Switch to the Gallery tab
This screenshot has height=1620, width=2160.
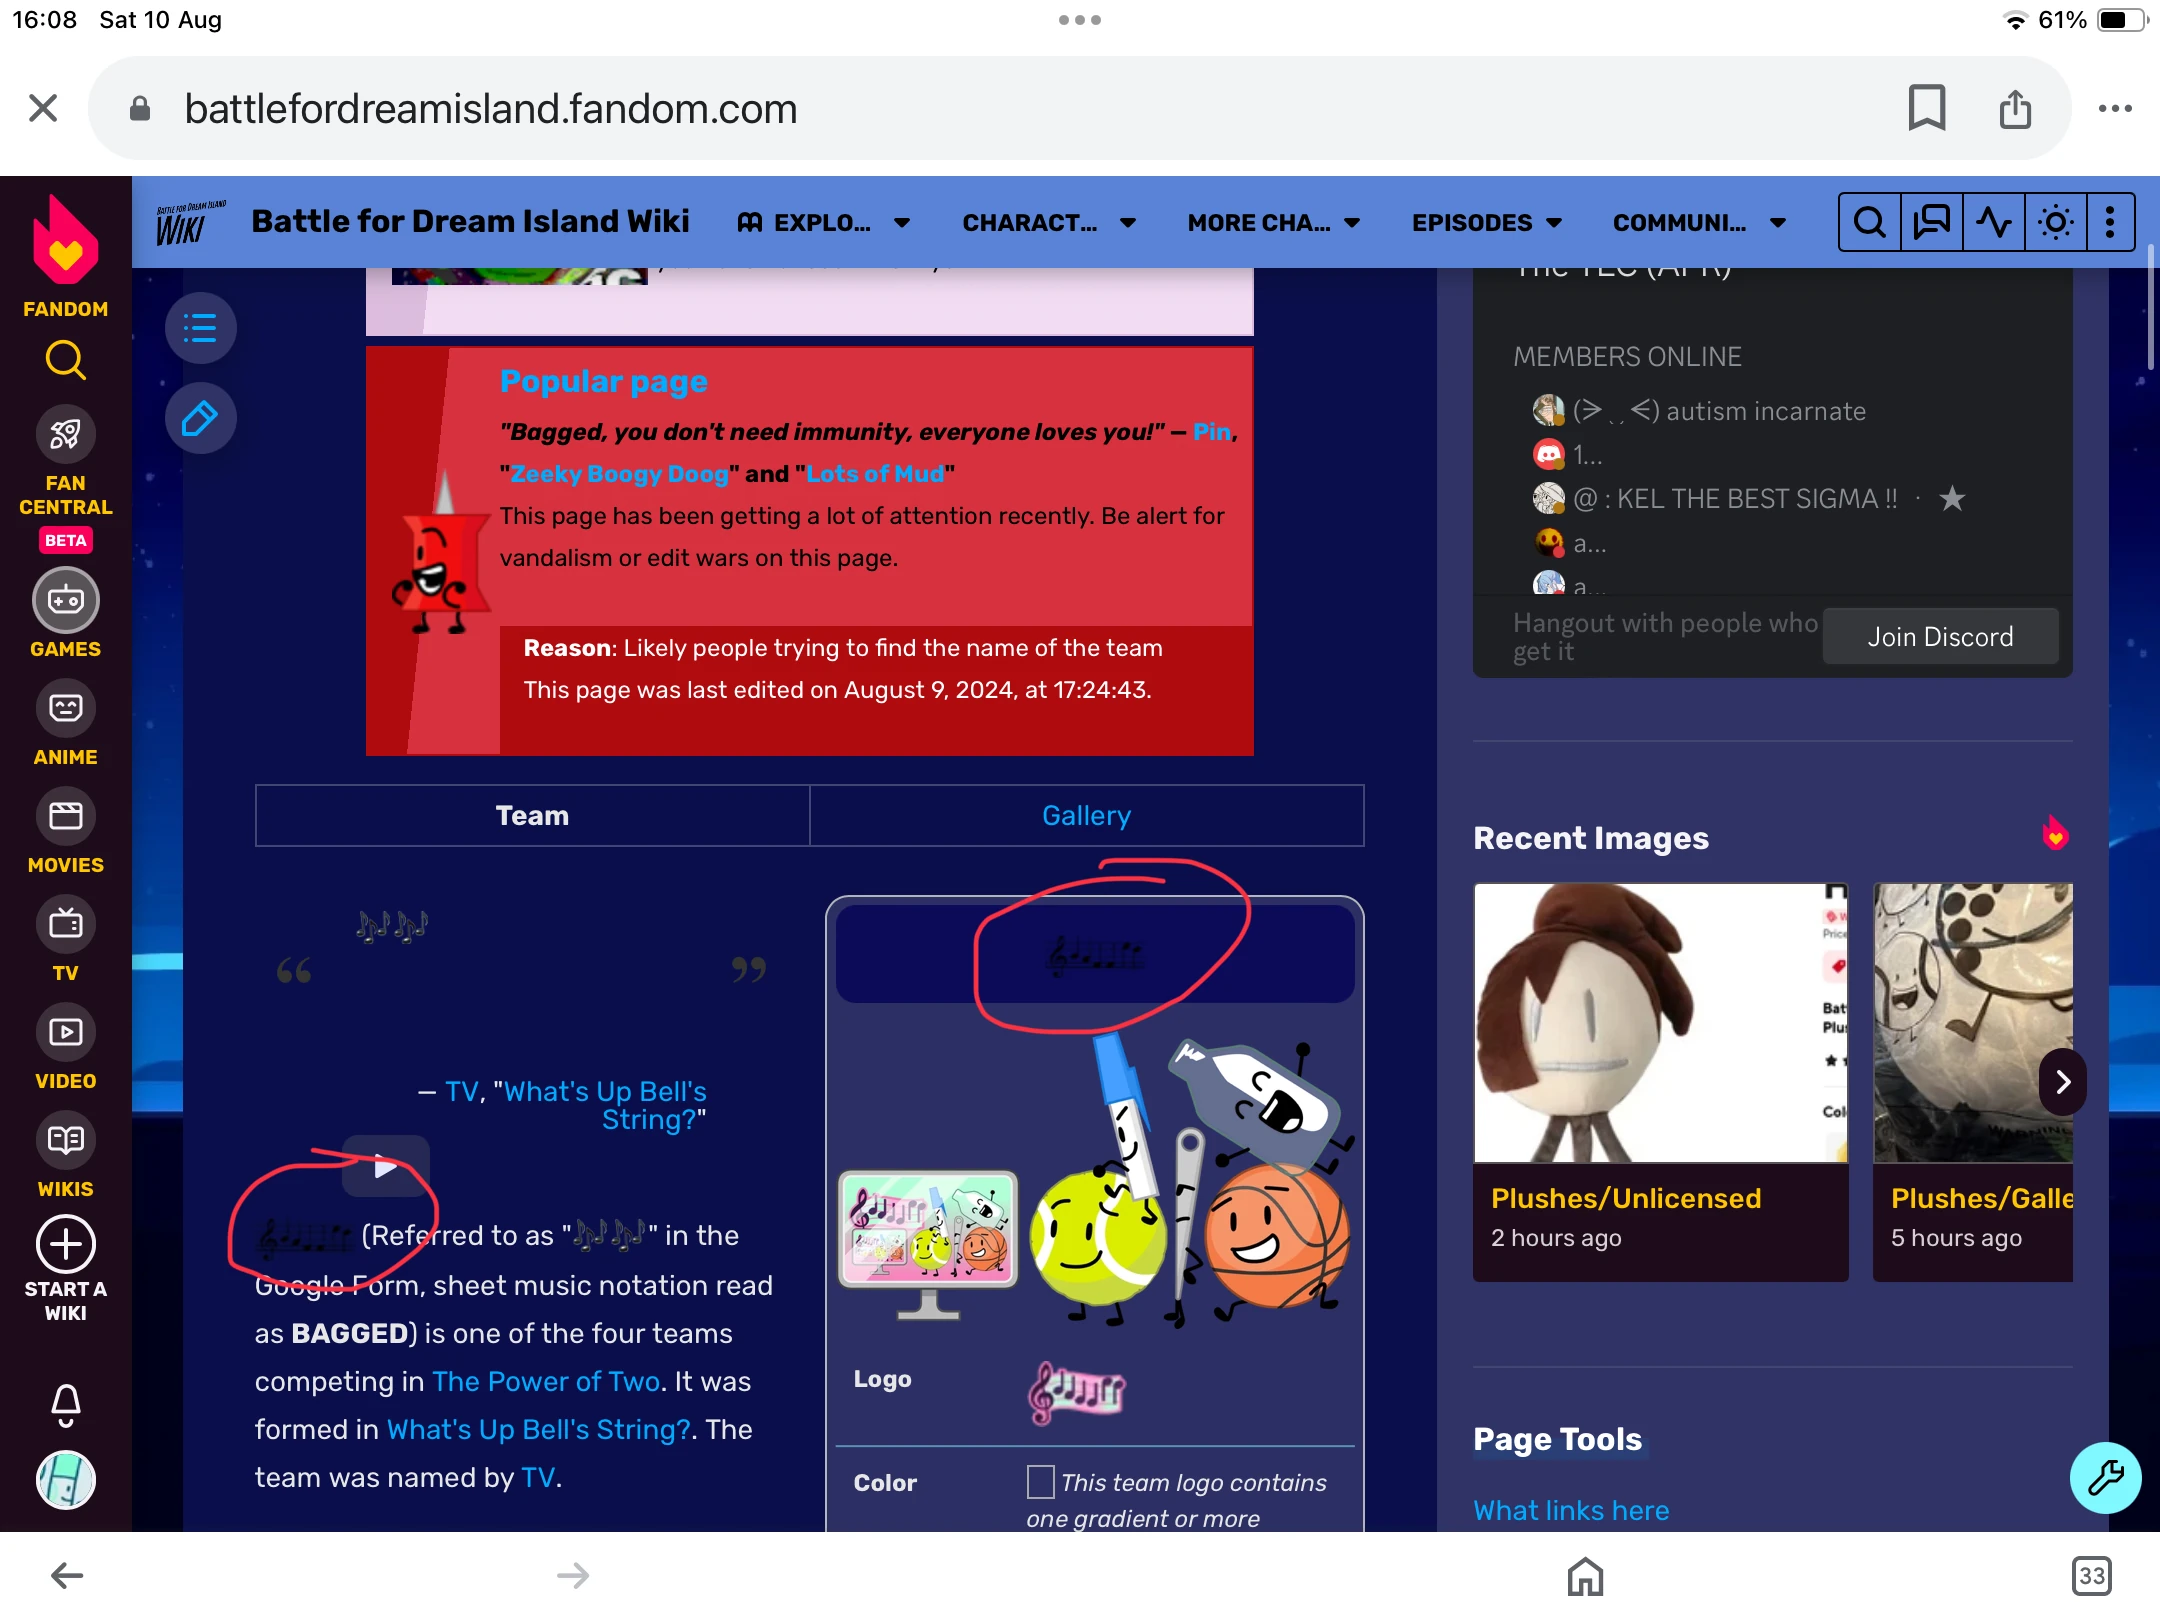[1086, 815]
